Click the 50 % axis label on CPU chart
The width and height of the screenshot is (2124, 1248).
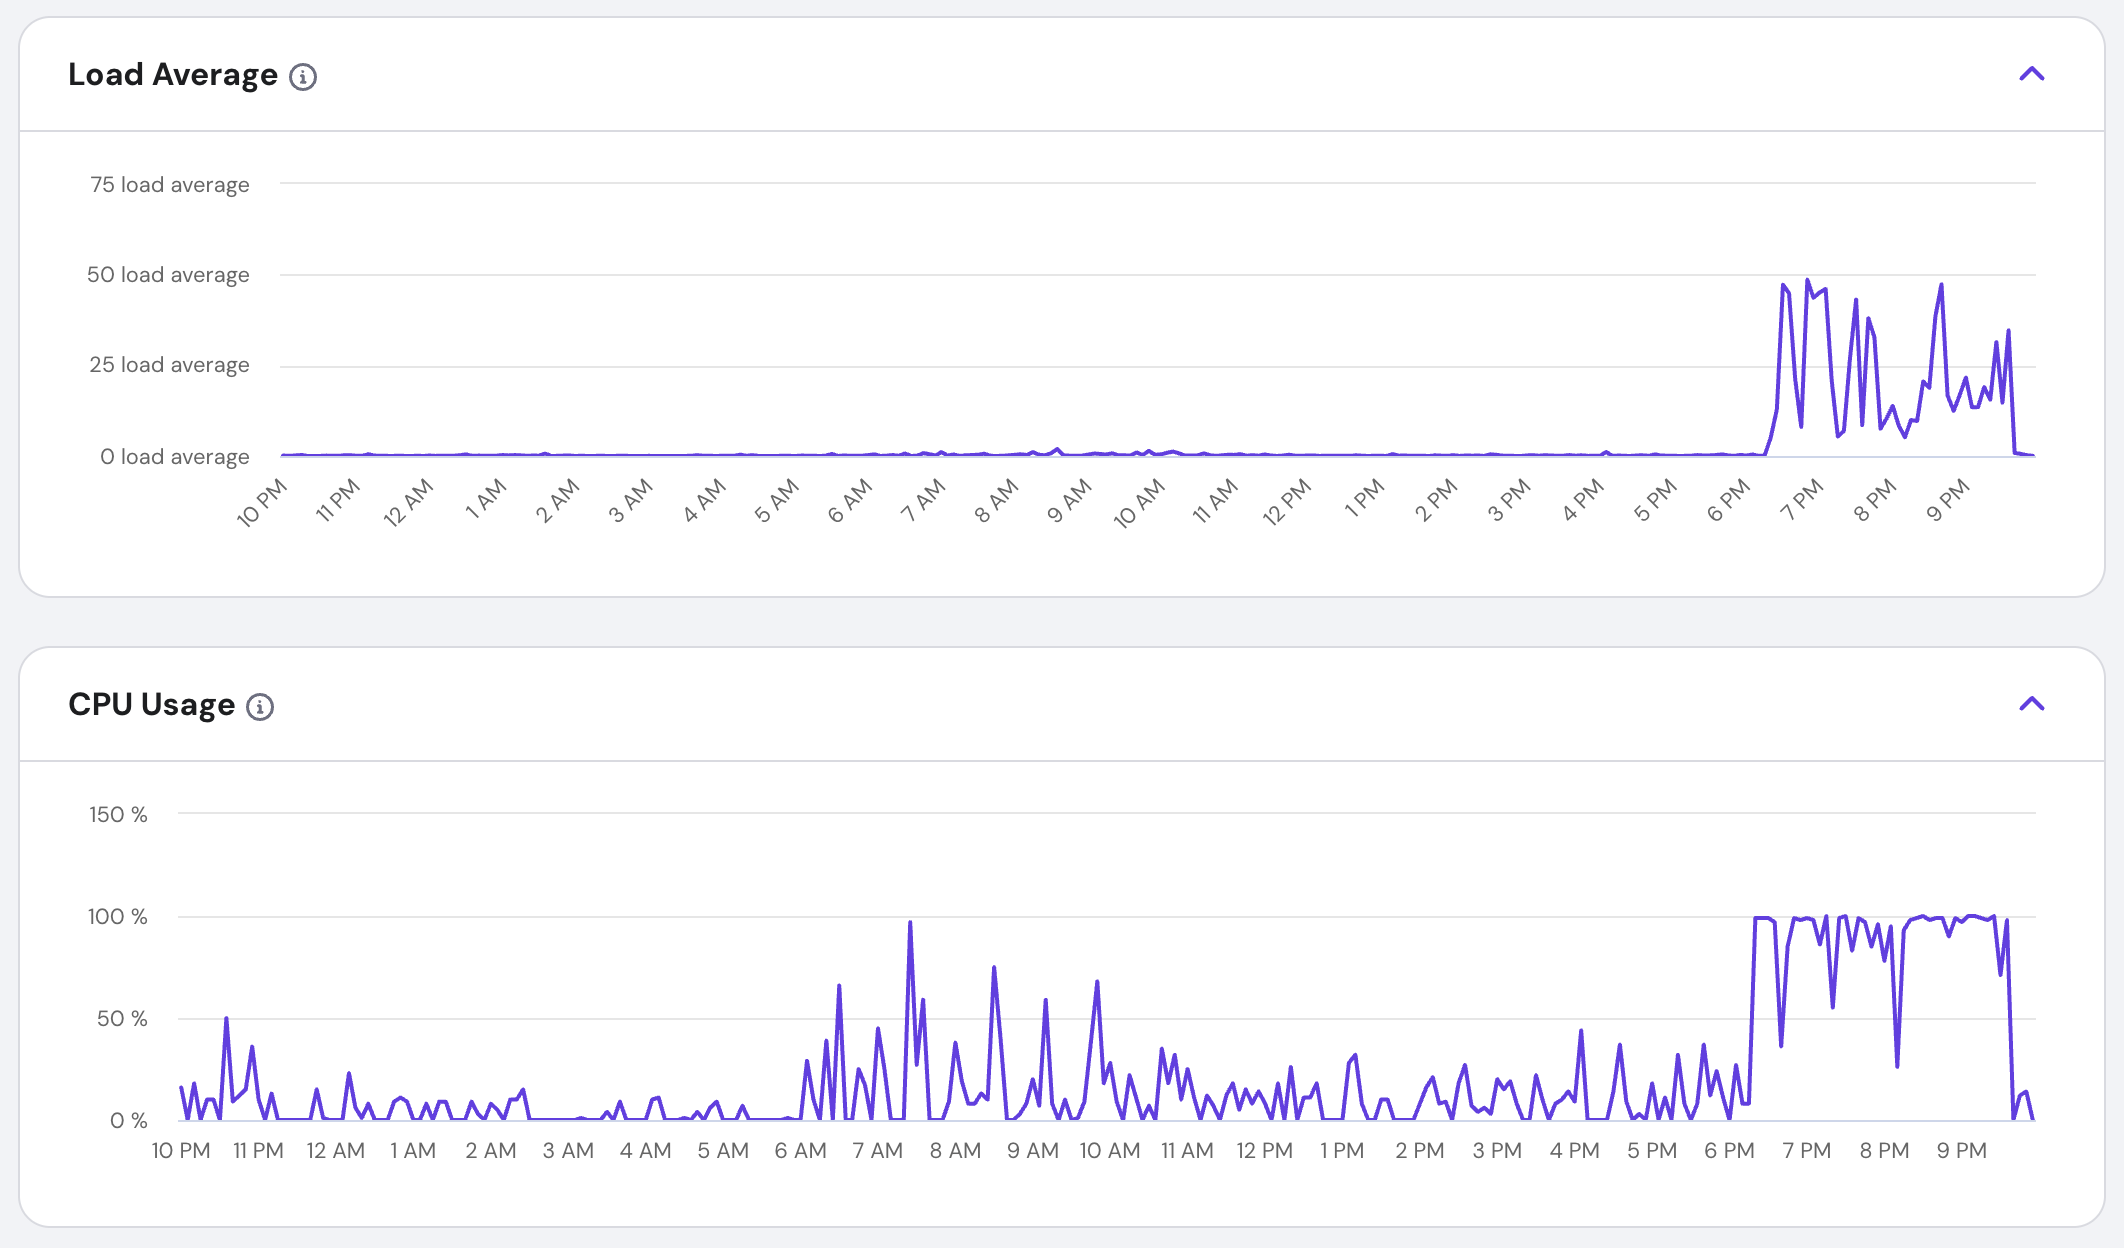tap(122, 1019)
